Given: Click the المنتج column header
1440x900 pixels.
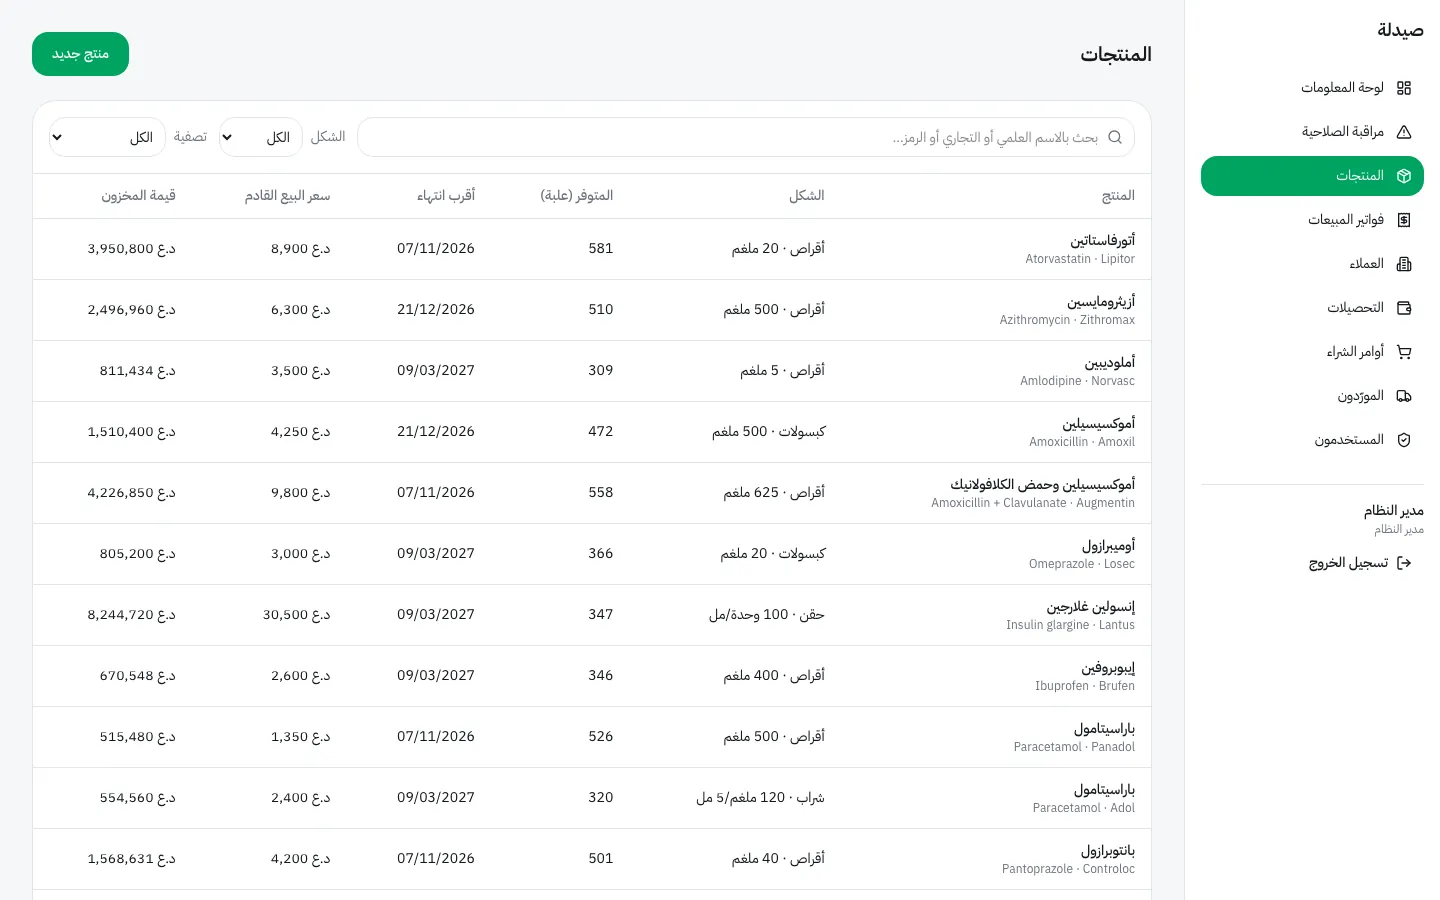Looking at the screenshot, I should click(1118, 196).
